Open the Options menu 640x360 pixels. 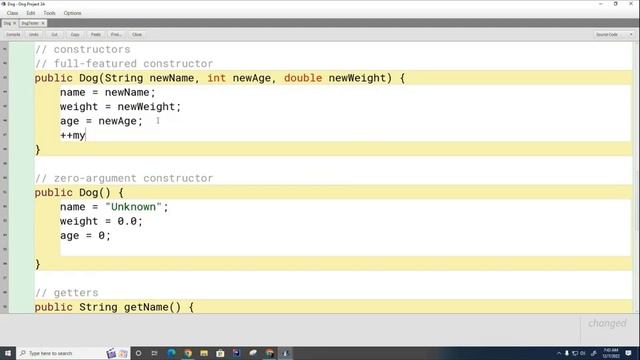72,13
